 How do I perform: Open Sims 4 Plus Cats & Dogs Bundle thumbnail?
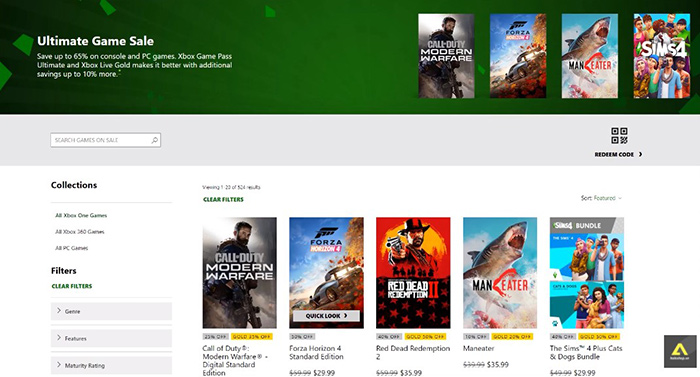coord(587,273)
